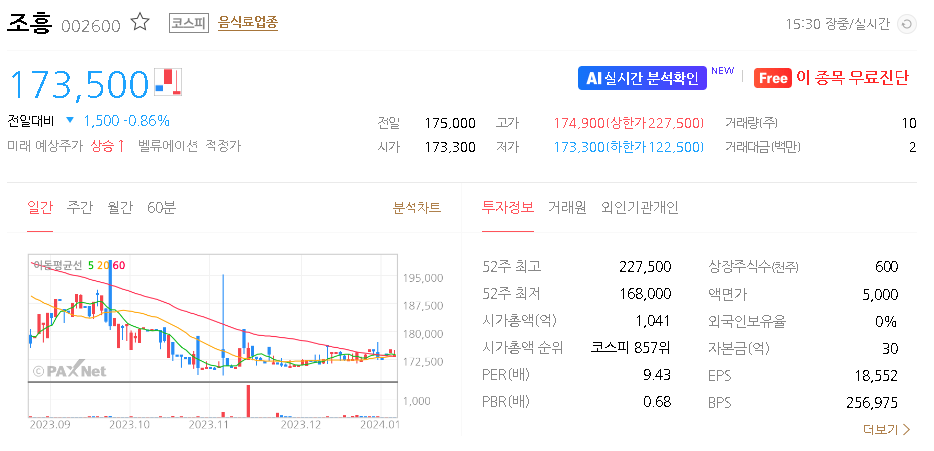The height and width of the screenshot is (451, 934).
Task: Switch to the 월간 chart tab
Action: click(x=120, y=208)
